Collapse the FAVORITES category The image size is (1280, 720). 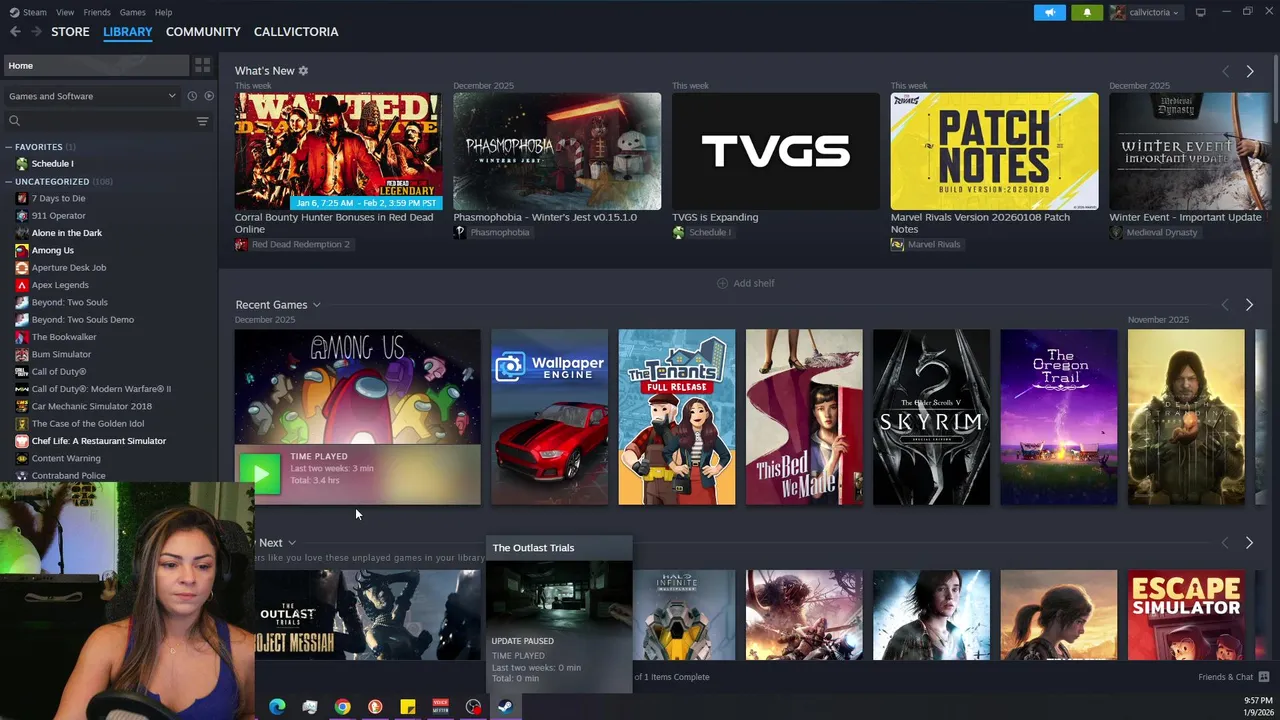click(8, 147)
